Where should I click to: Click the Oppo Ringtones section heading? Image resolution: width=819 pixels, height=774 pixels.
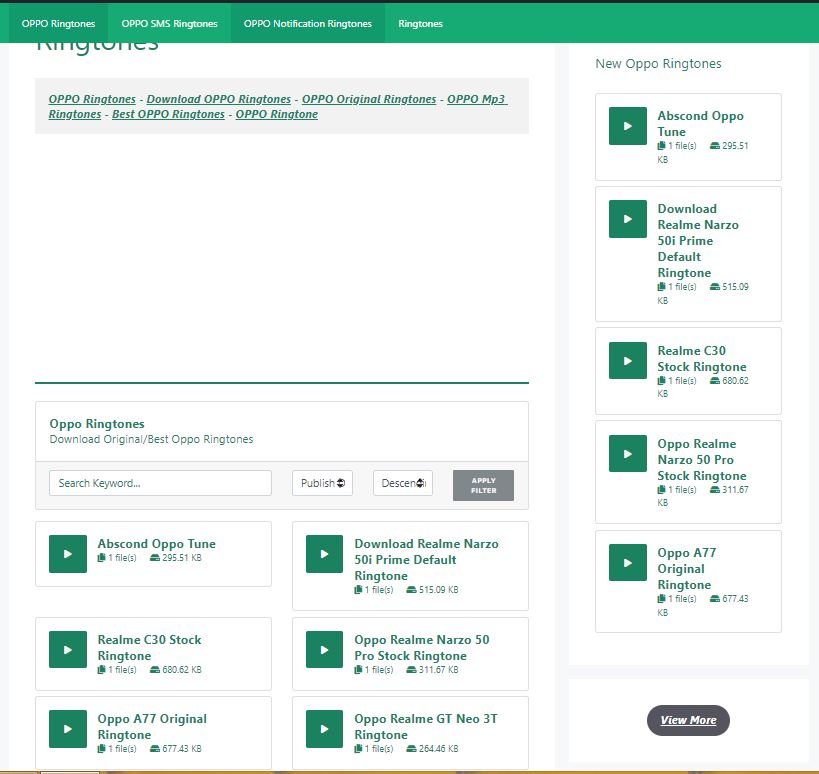click(x=97, y=424)
